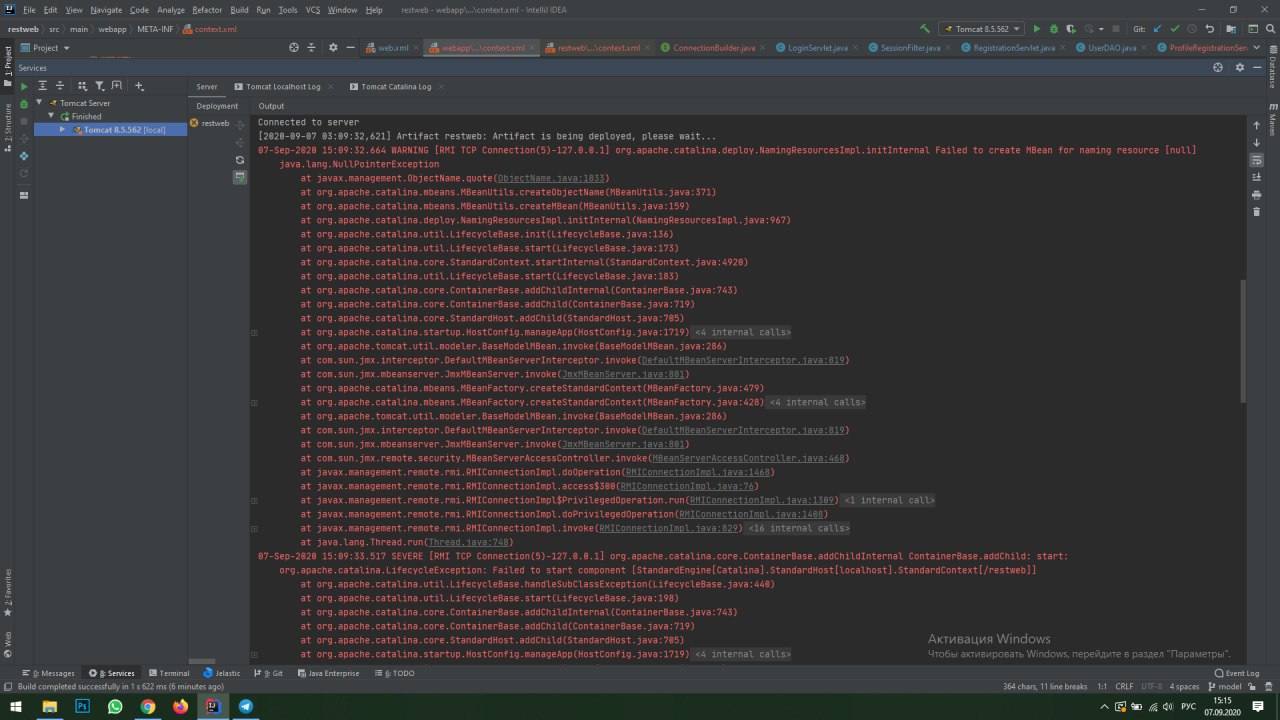
Task: Hide the Services panel with minimize dash
Action: [1258, 67]
